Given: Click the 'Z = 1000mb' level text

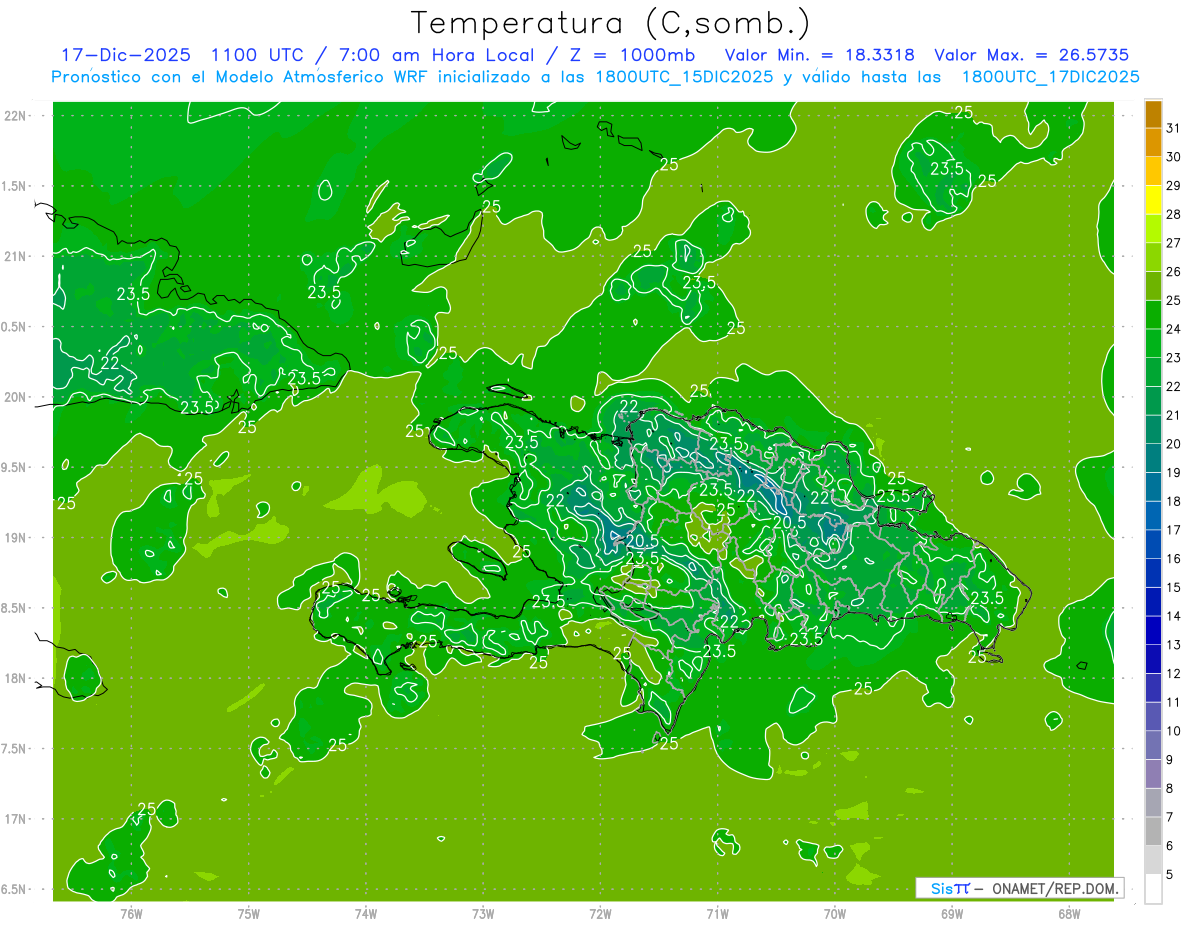Looking at the screenshot, I should click(633, 55).
